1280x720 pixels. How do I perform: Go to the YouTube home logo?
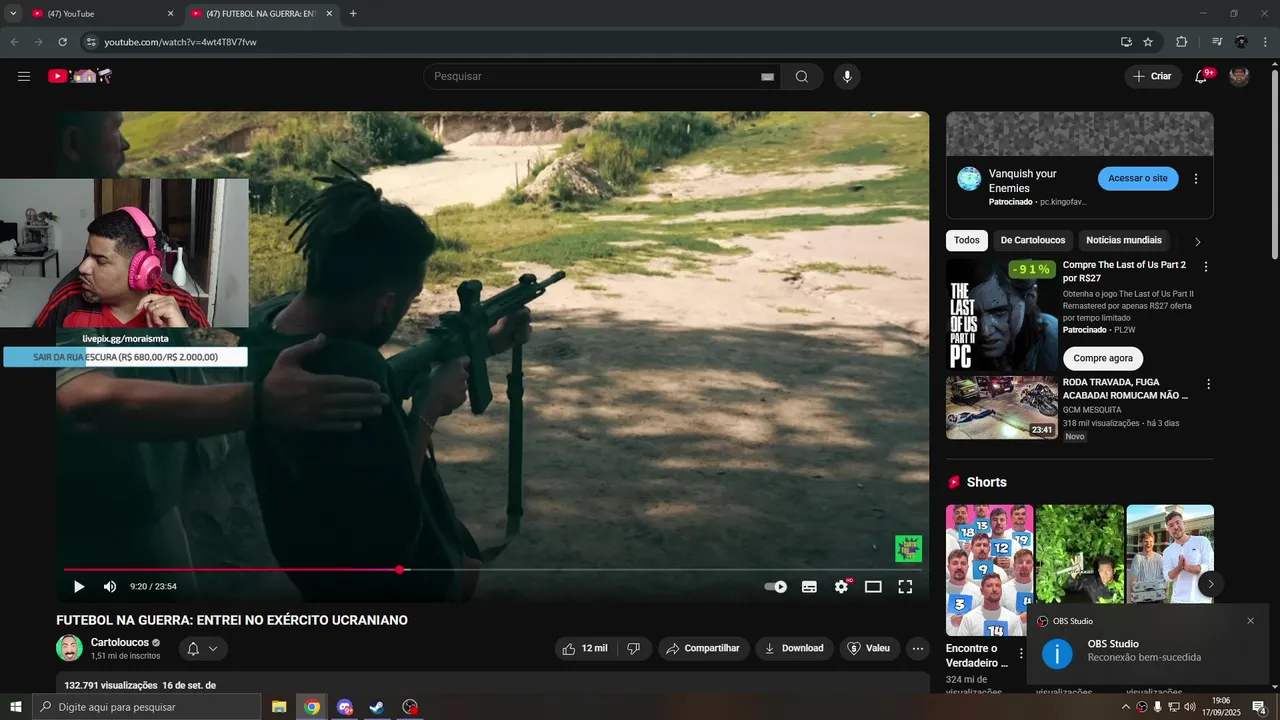coord(80,76)
